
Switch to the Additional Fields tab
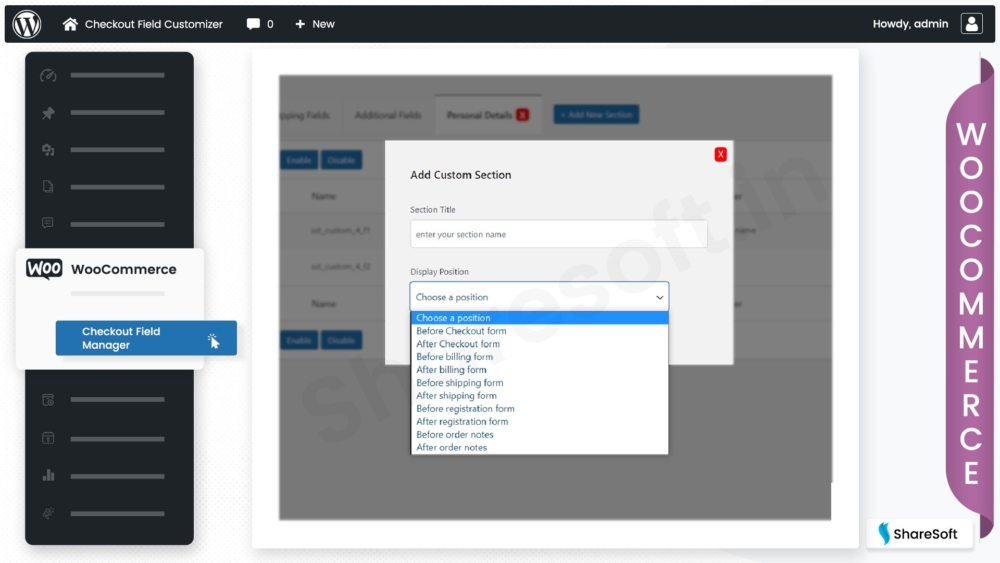[x=388, y=115]
